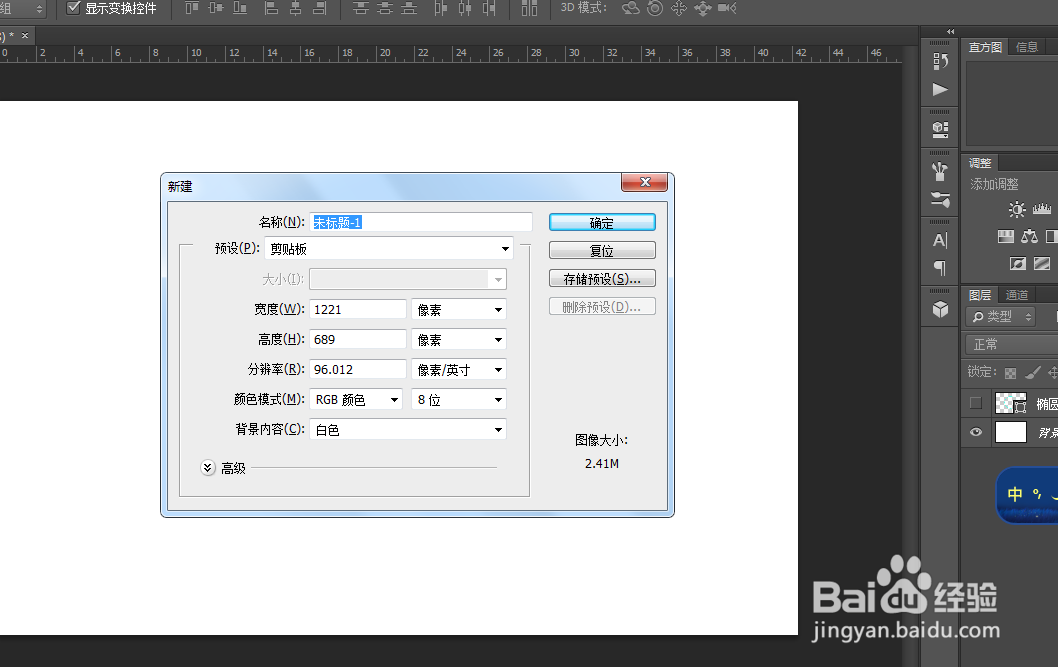Add Color Balance adjustment
Viewport: 1058px width, 667px height.
tap(1030, 236)
